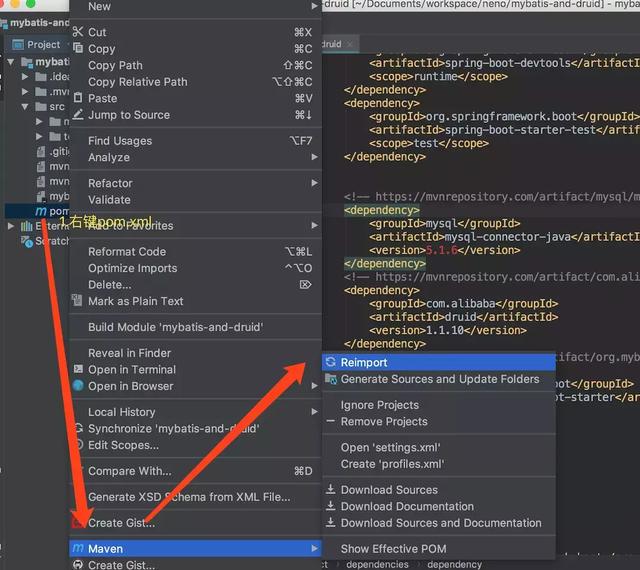The image size is (640, 570).
Task: Select Copy Path menu item
Action: click(196, 65)
